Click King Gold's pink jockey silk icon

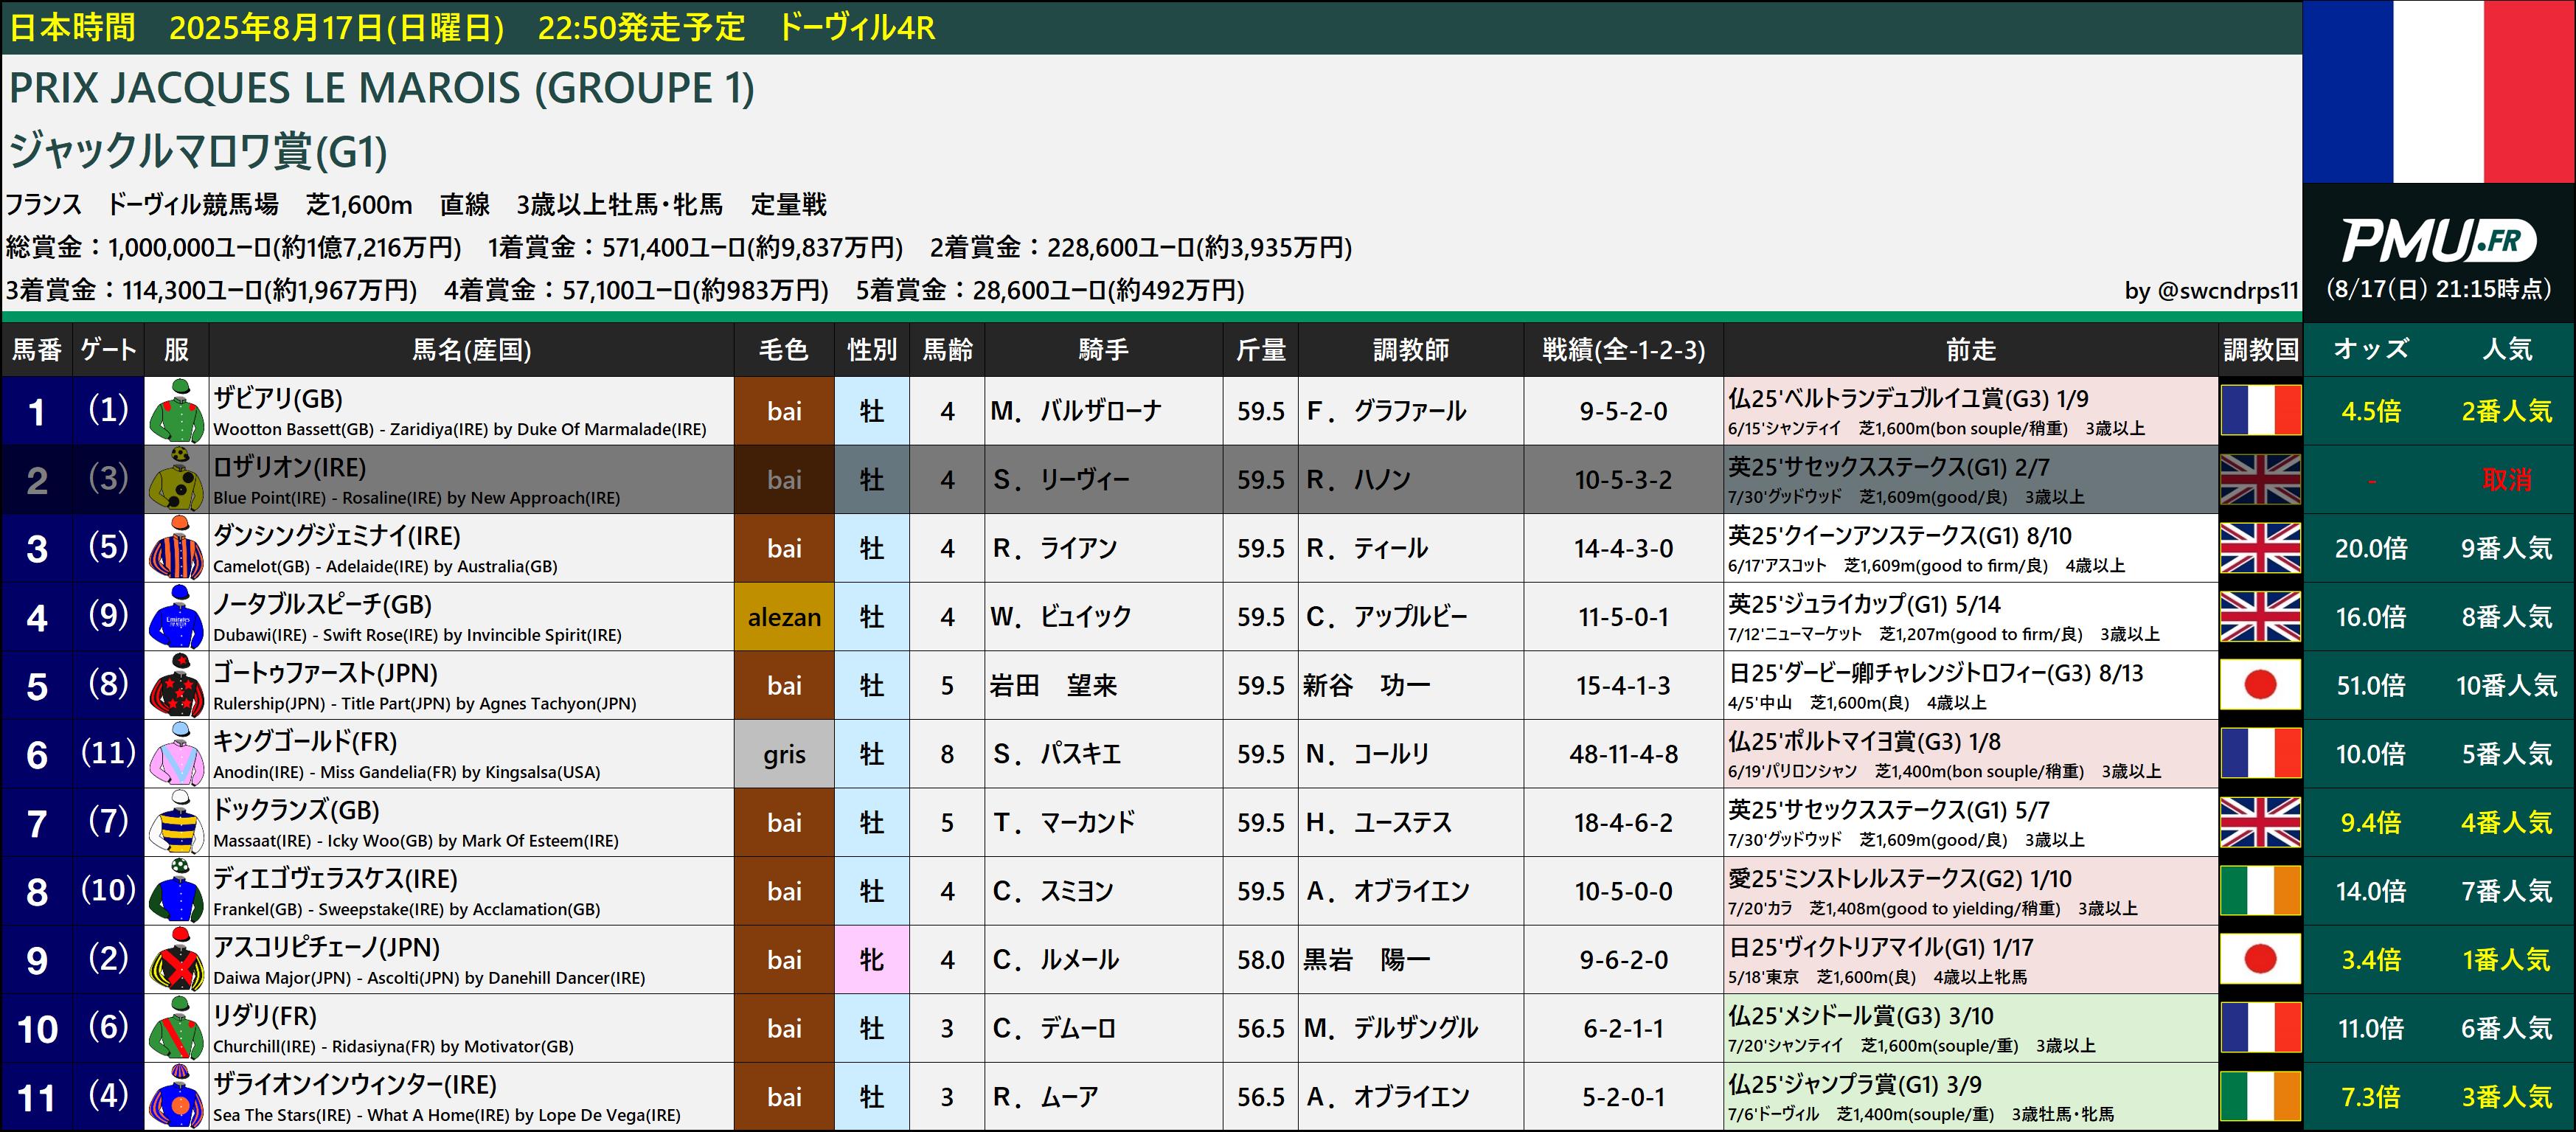click(176, 754)
